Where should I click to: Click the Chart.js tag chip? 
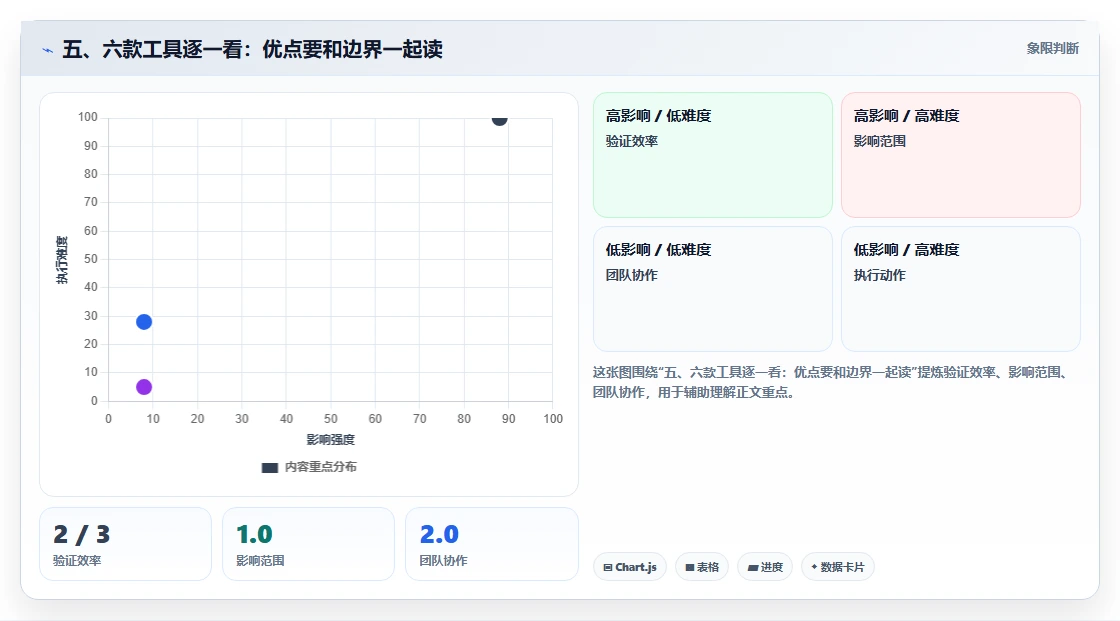(x=629, y=567)
